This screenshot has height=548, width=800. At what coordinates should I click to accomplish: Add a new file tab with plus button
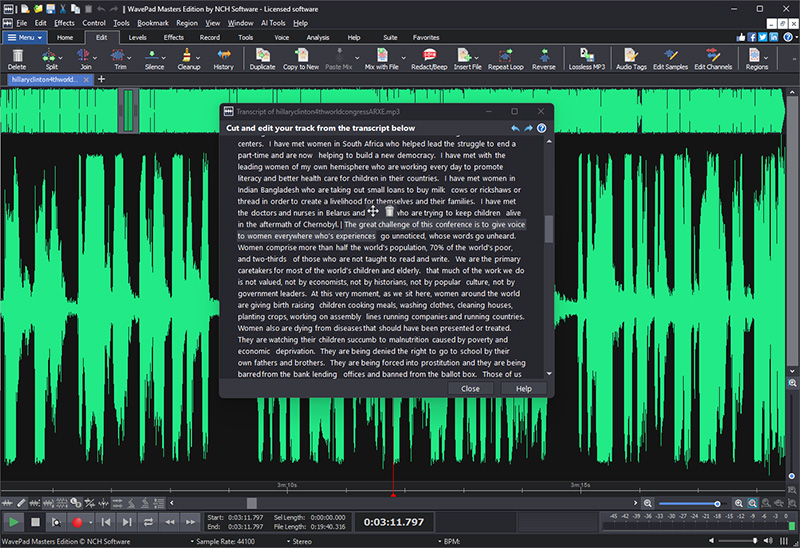click(x=101, y=79)
